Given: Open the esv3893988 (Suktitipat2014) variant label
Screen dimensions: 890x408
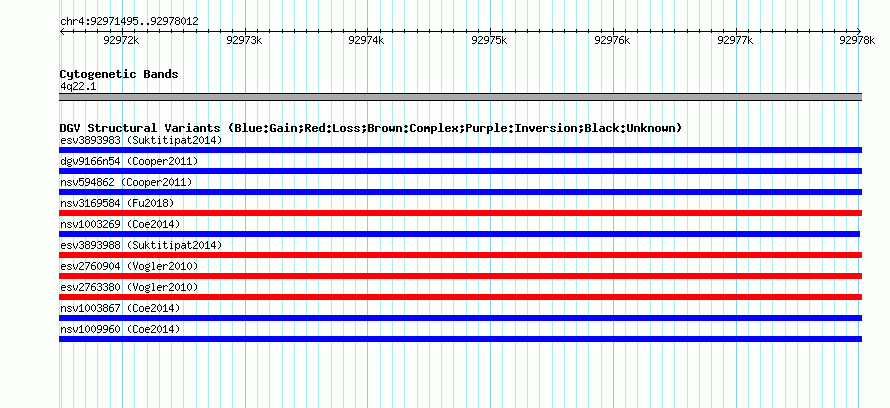Looking at the screenshot, I should (141, 245).
